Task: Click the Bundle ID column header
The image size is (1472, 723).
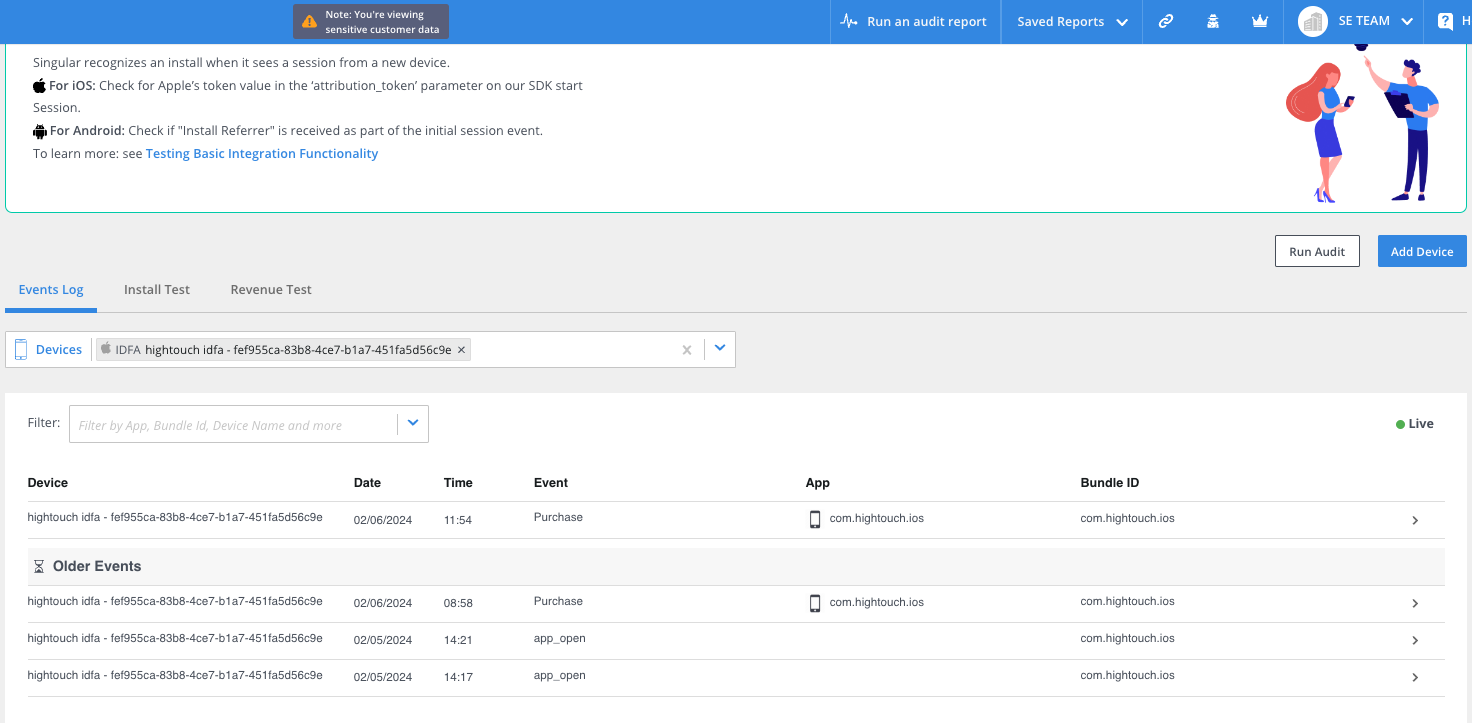Action: pos(1110,482)
